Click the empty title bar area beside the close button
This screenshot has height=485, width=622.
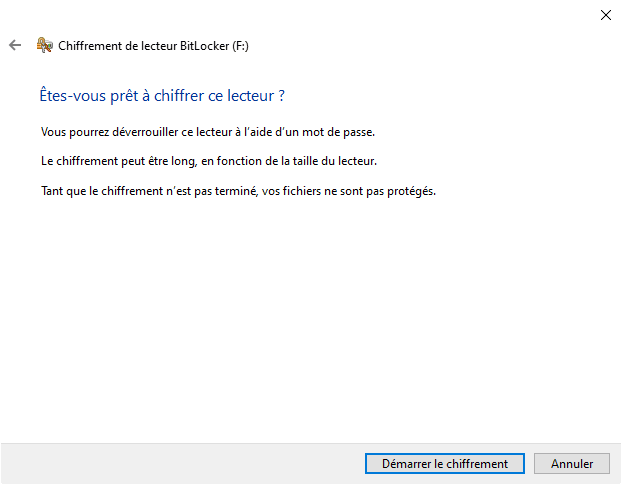click(x=400, y=14)
